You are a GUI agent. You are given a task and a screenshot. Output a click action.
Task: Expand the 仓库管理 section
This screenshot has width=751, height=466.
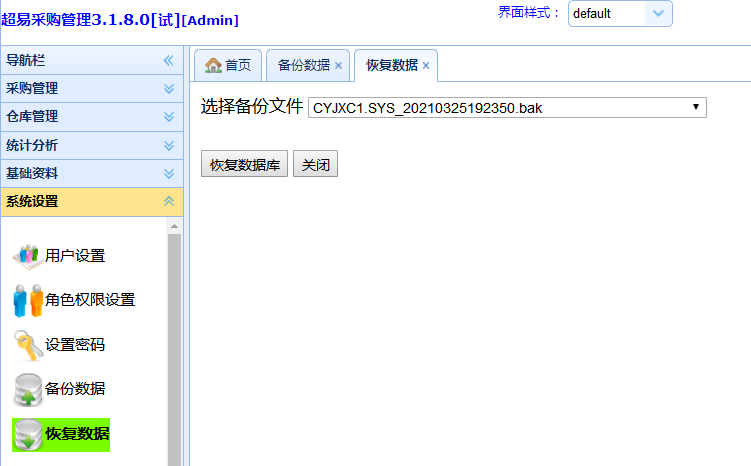click(x=168, y=116)
